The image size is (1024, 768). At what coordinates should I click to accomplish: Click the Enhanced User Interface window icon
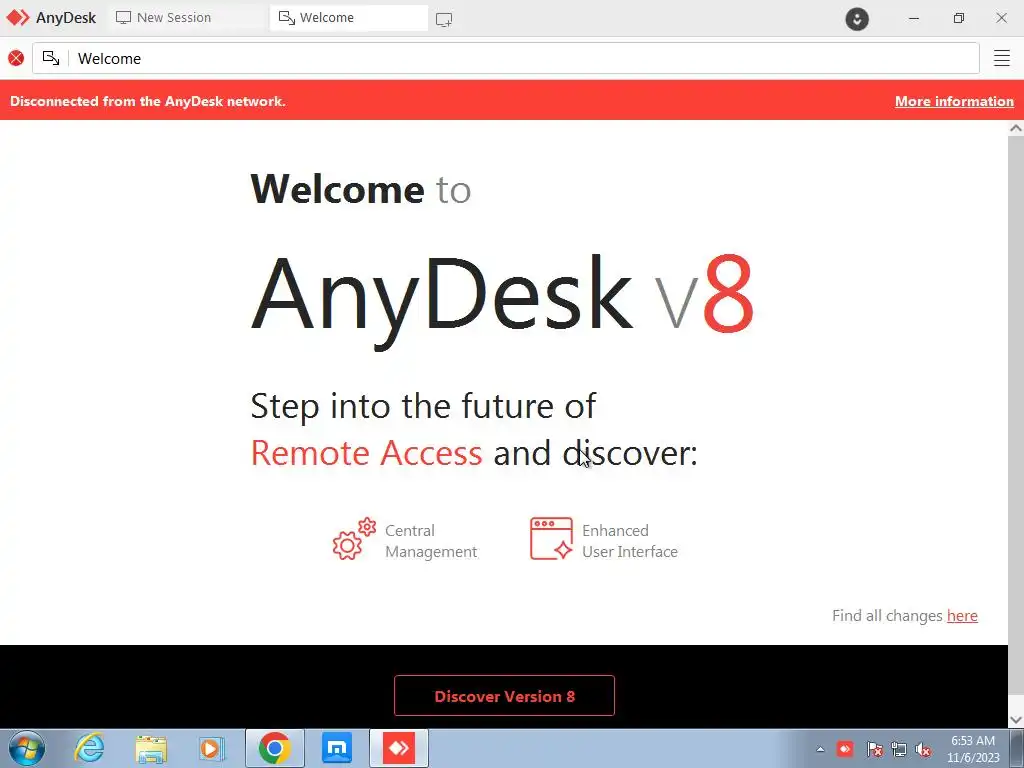[551, 539]
